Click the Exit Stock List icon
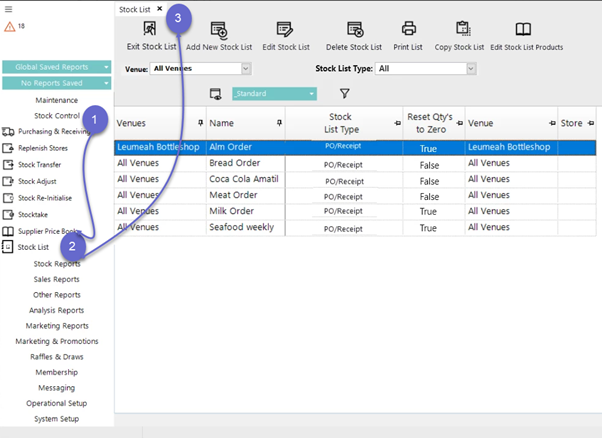 click(149, 30)
